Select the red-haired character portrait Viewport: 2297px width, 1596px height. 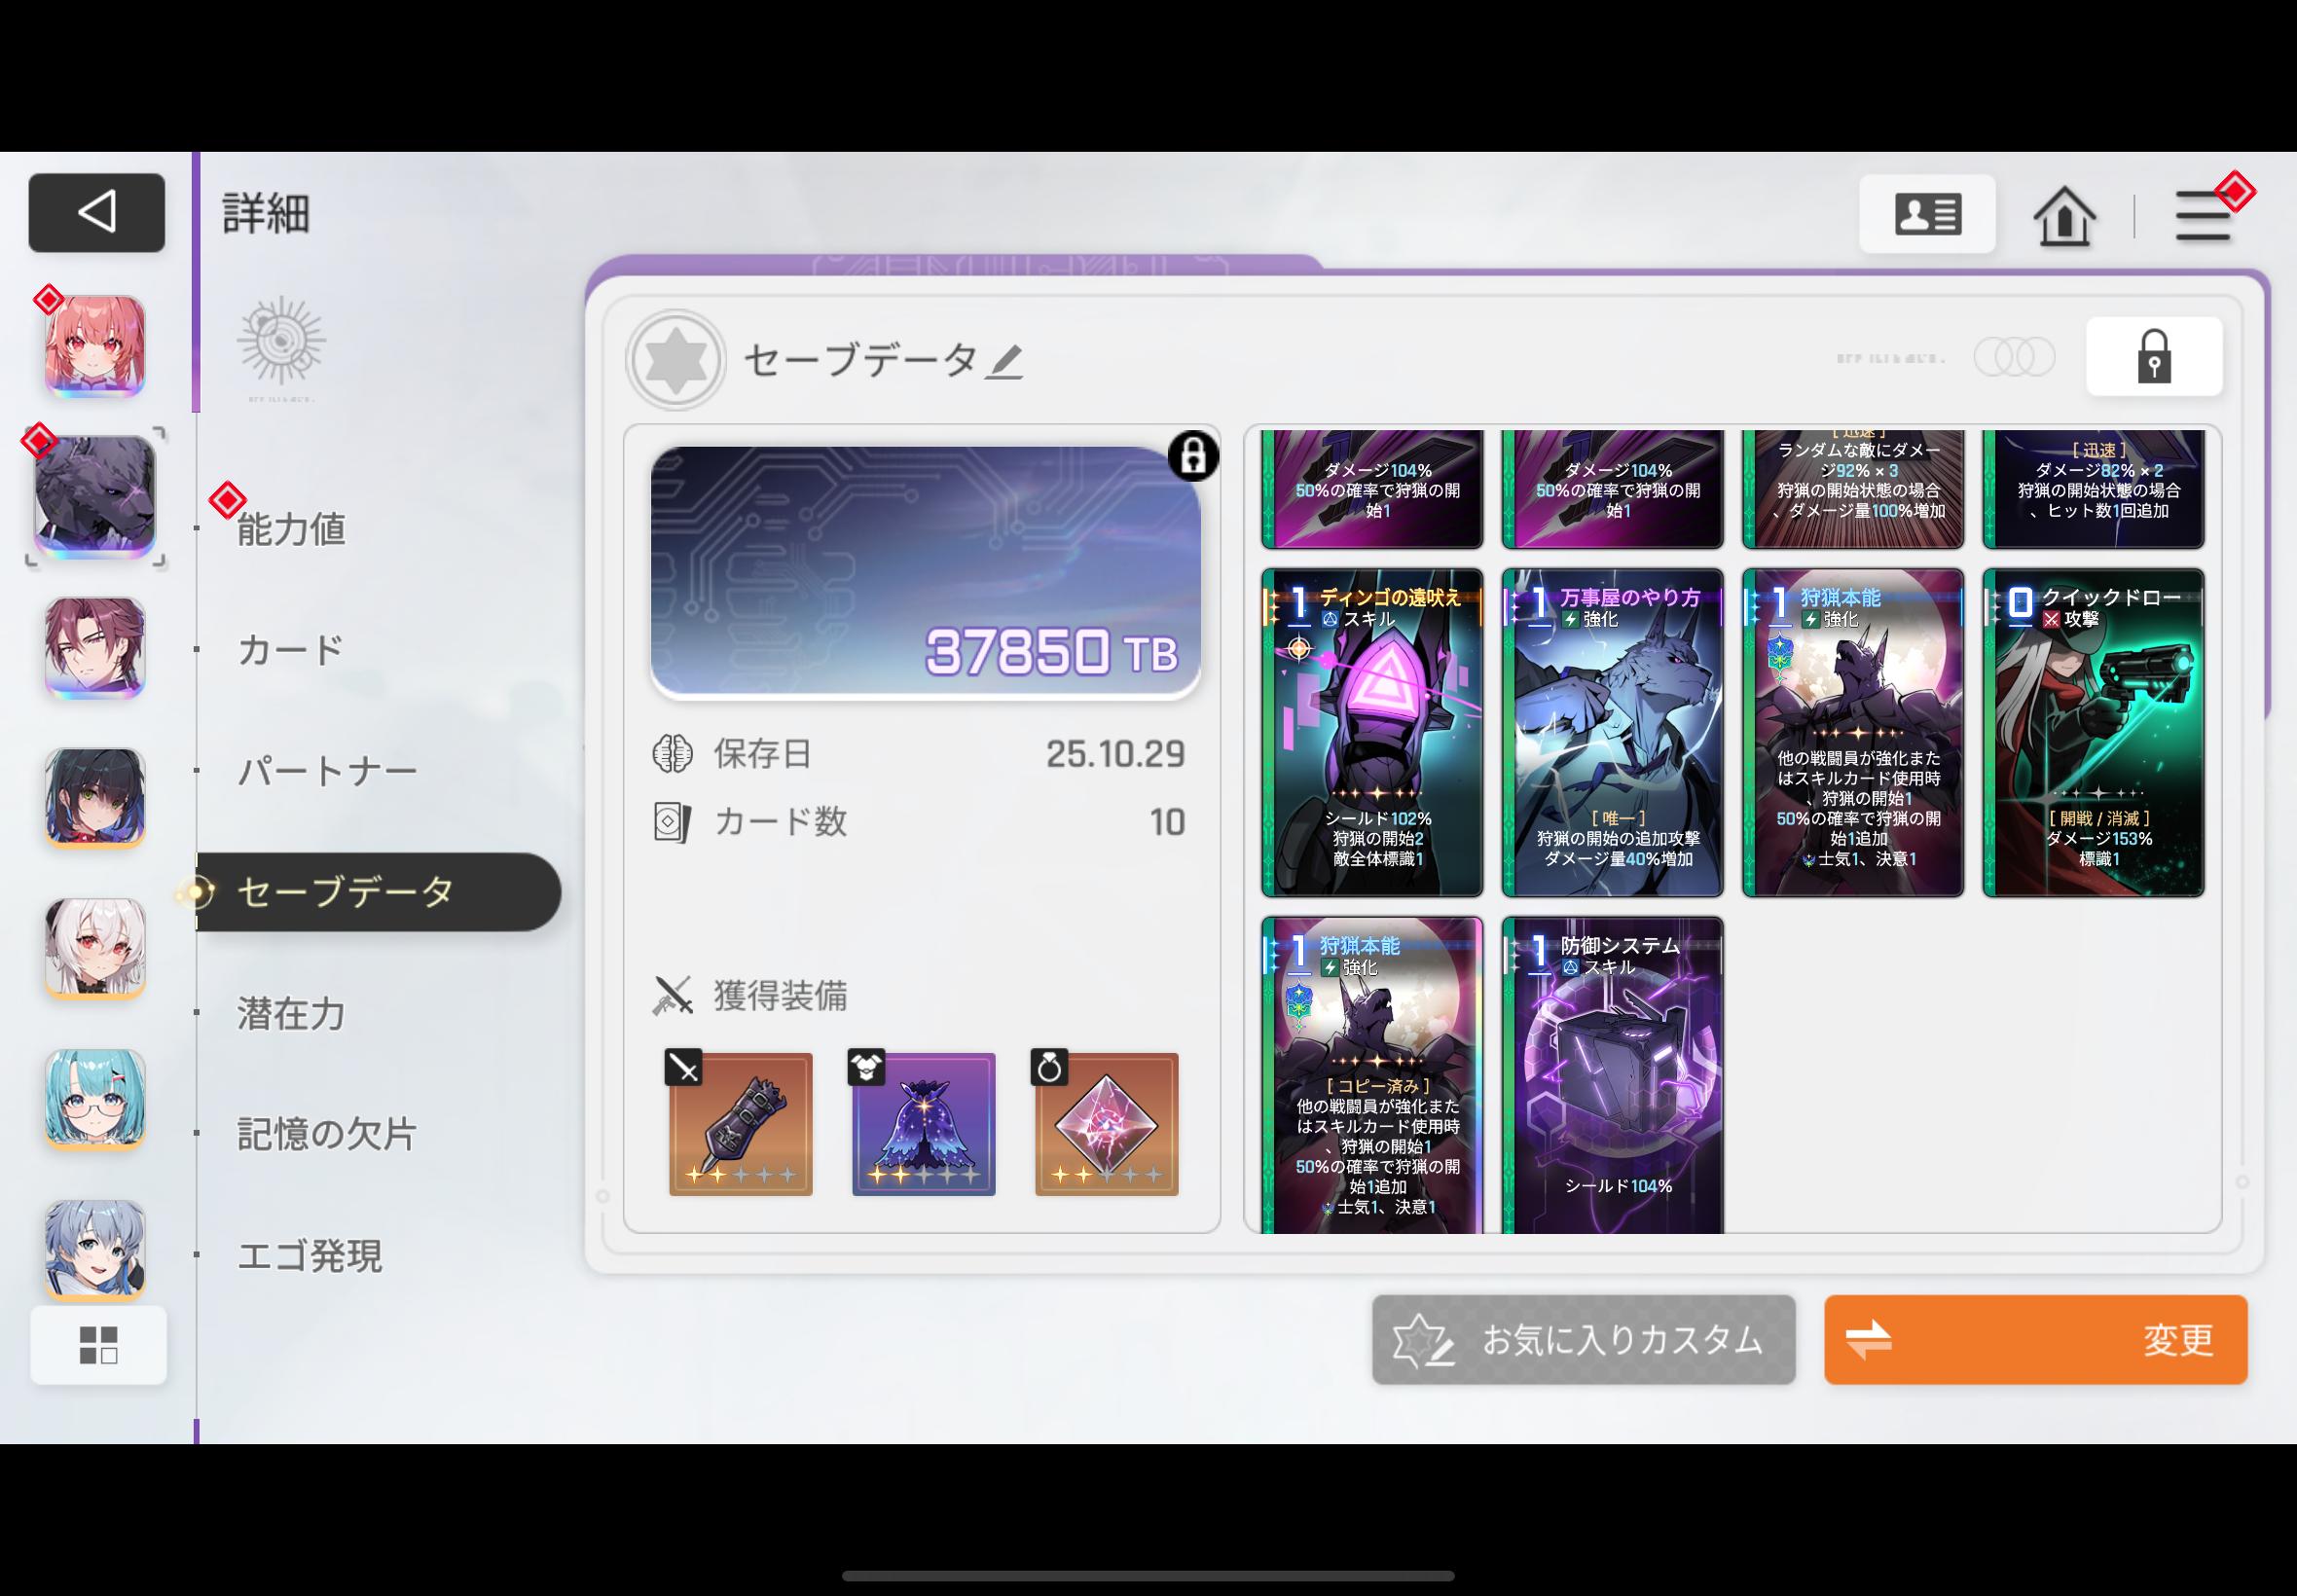[95, 345]
